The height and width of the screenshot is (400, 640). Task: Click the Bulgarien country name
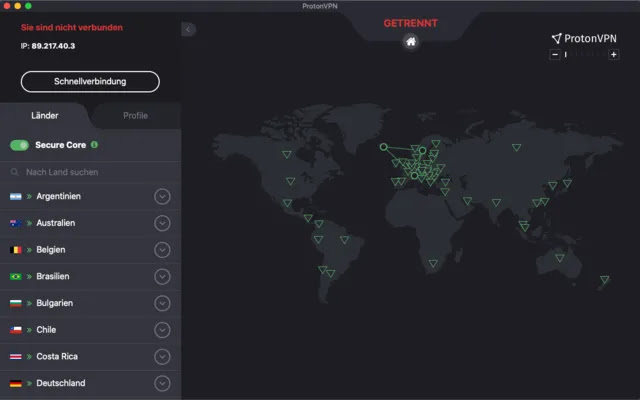click(55, 303)
